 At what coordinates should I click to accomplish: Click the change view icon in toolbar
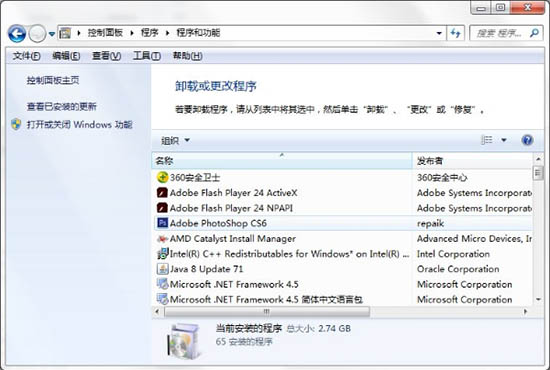pyautogui.click(x=487, y=140)
